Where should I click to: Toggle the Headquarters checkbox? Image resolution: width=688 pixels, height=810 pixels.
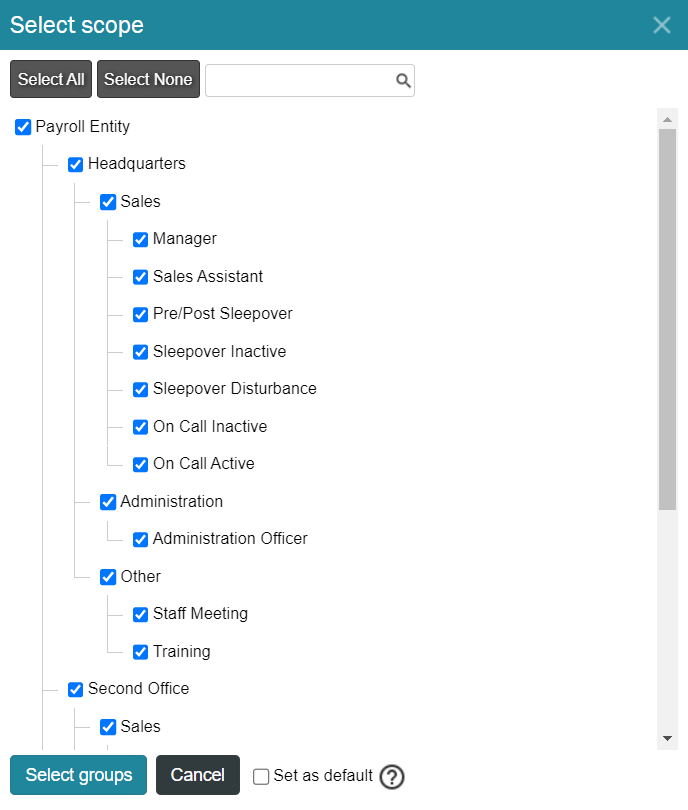pos(75,164)
